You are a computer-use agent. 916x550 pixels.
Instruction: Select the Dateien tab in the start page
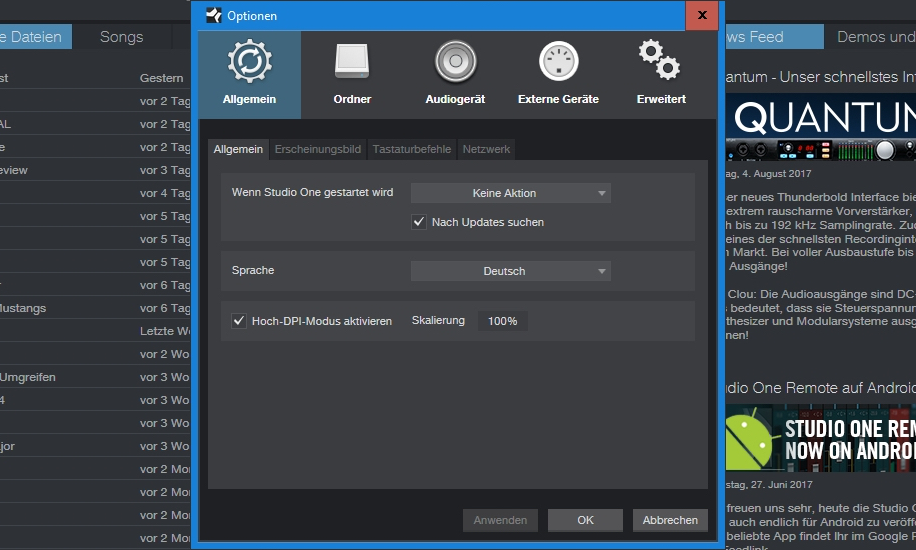(36, 37)
